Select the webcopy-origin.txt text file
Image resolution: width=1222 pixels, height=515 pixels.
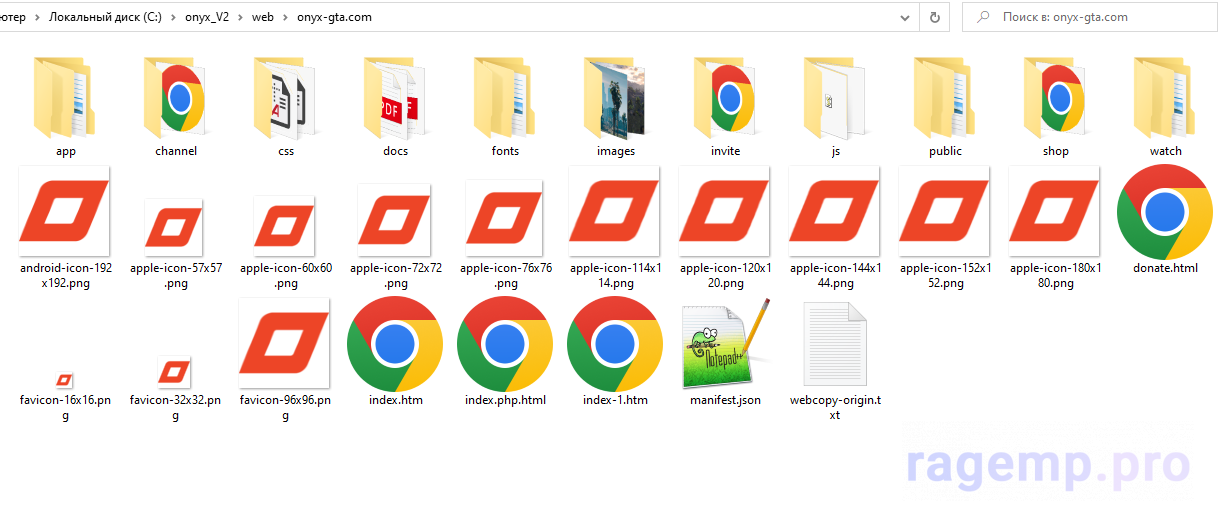(835, 343)
